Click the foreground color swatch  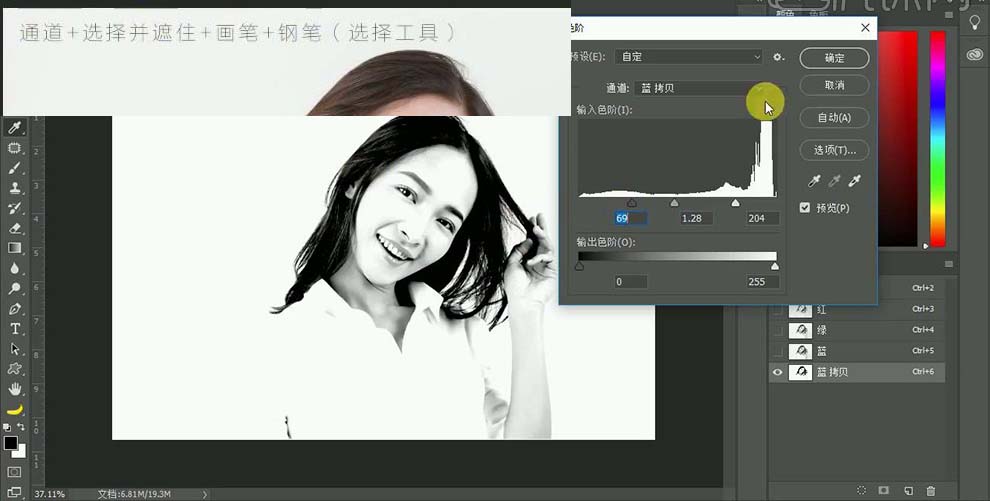tap(11, 443)
